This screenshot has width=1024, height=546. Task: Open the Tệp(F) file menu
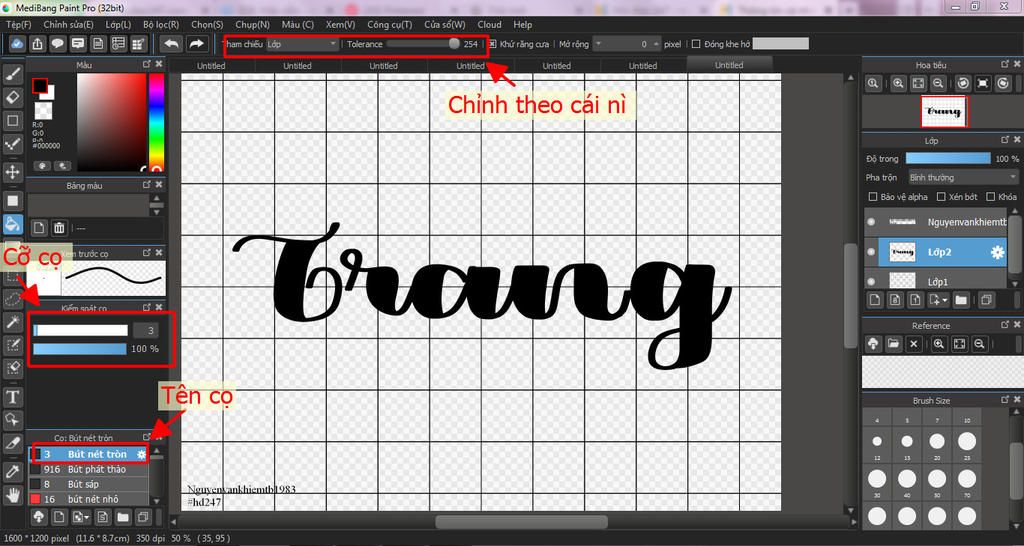(x=18, y=24)
